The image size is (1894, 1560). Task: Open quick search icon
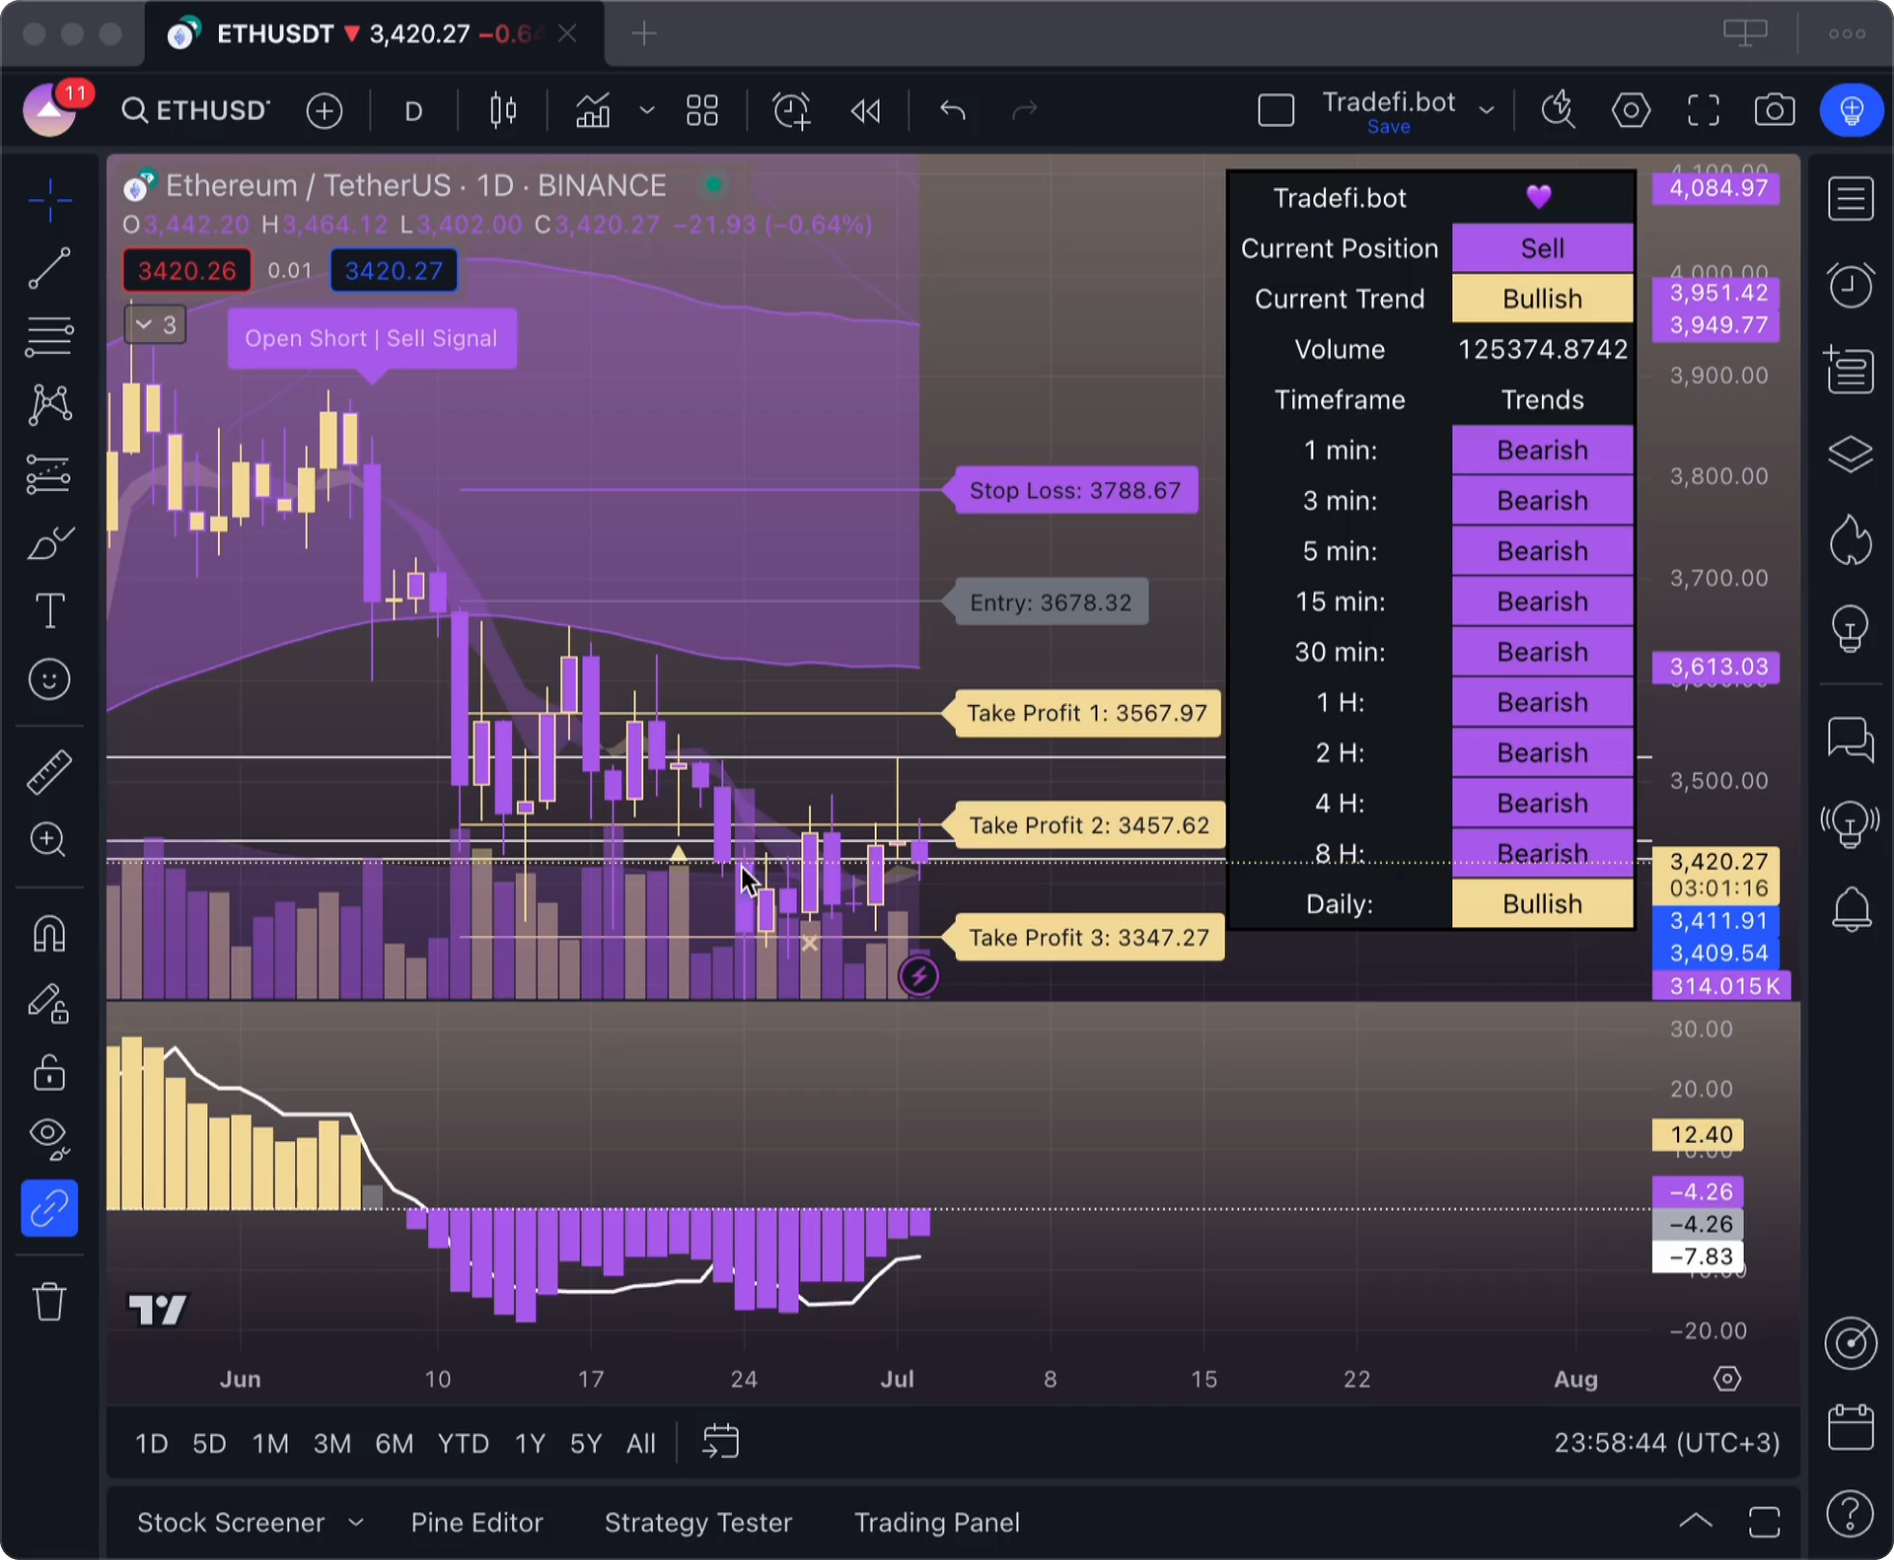1558,110
